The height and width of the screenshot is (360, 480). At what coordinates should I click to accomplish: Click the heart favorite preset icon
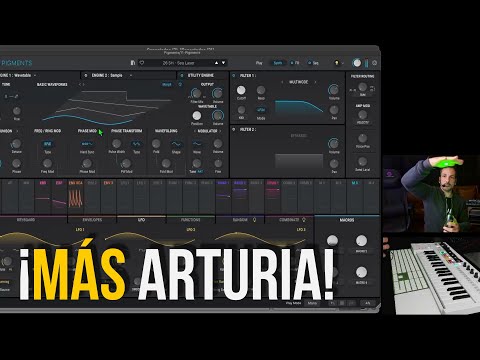(142, 63)
